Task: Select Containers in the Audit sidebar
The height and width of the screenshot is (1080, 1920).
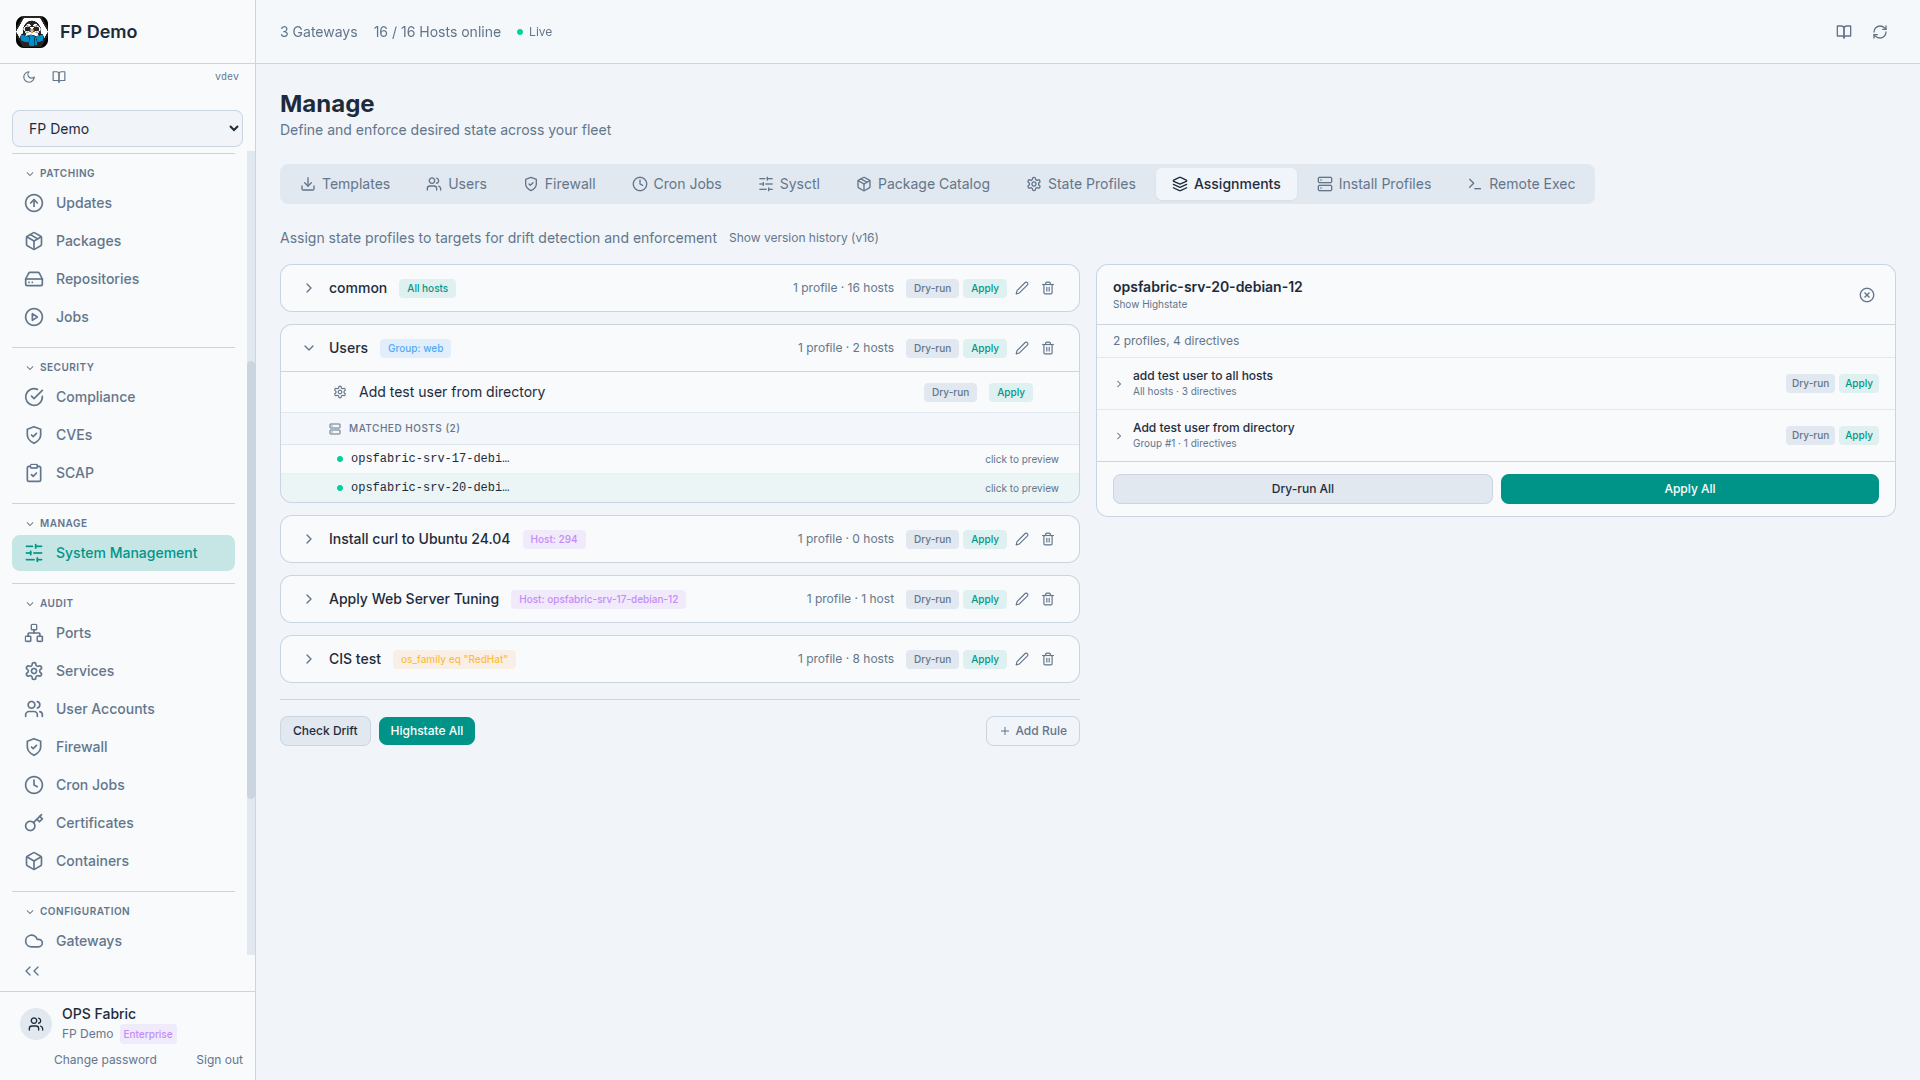Action: tap(92, 861)
